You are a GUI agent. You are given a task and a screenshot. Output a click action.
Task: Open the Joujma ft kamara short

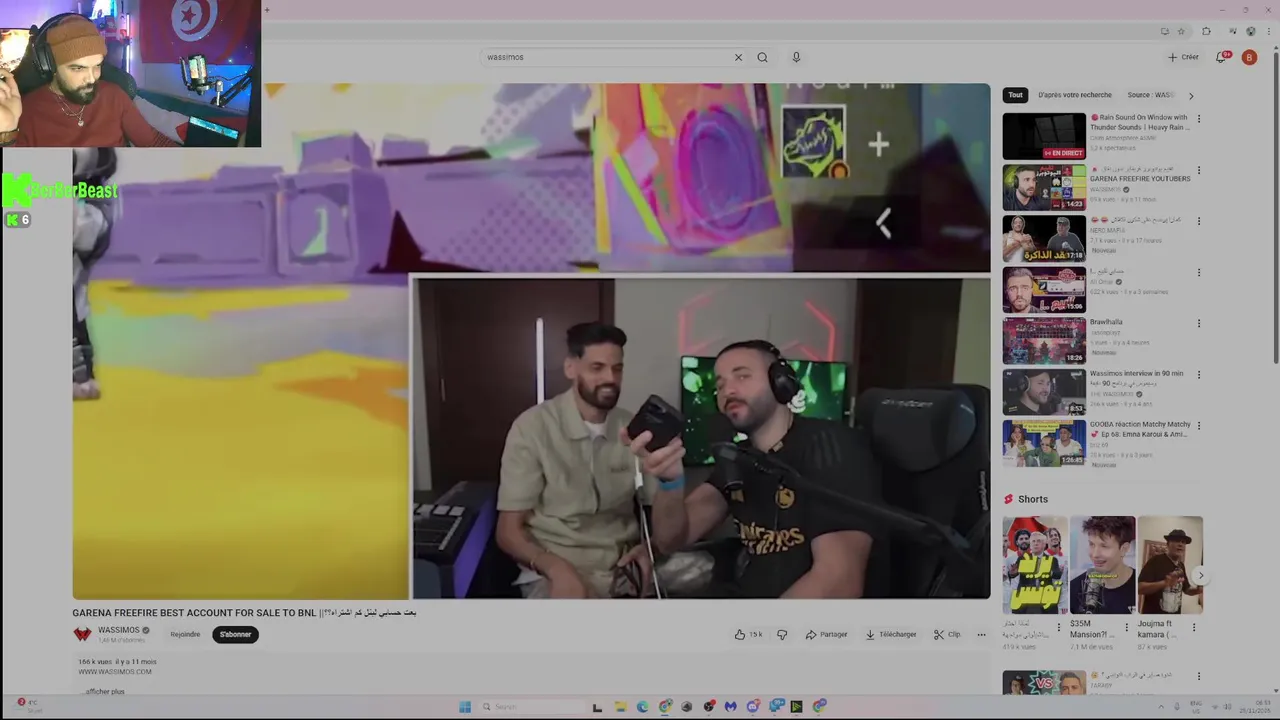pyautogui.click(x=1170, y=565)
